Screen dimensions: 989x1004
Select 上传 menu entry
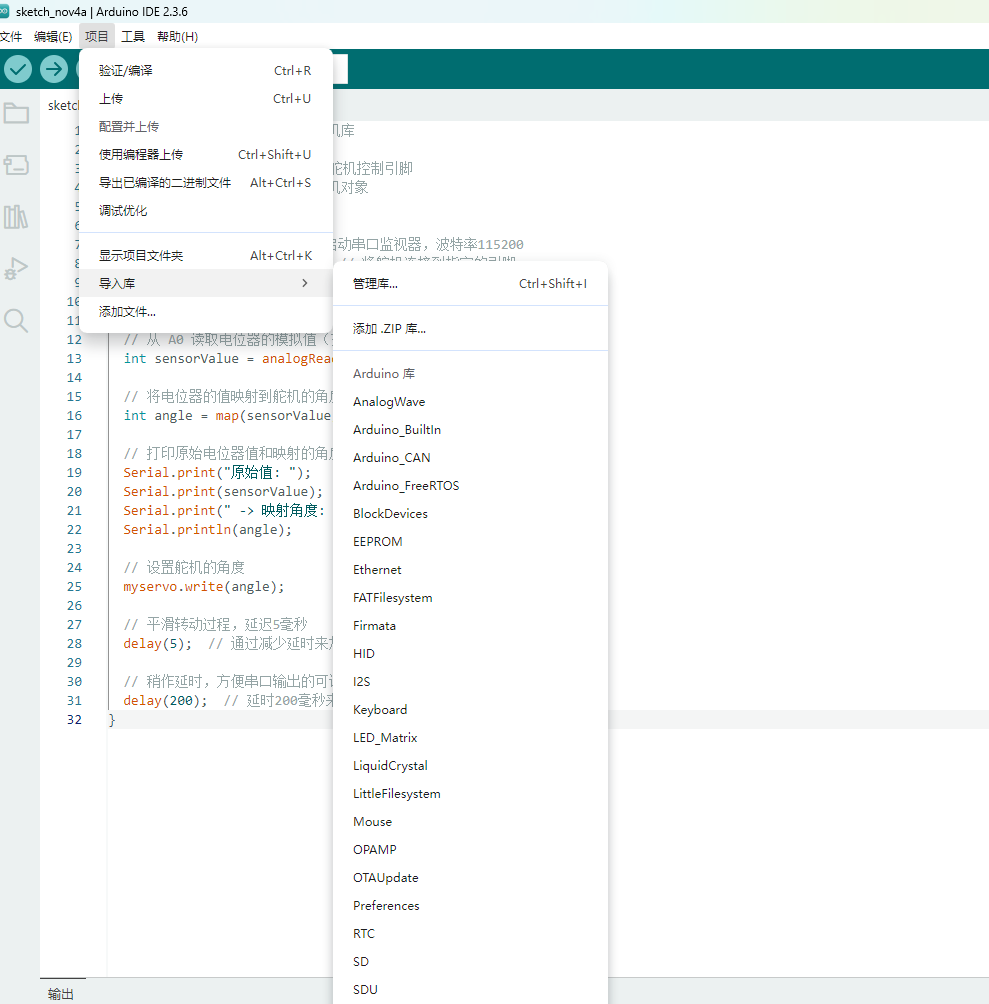point(205,99)
